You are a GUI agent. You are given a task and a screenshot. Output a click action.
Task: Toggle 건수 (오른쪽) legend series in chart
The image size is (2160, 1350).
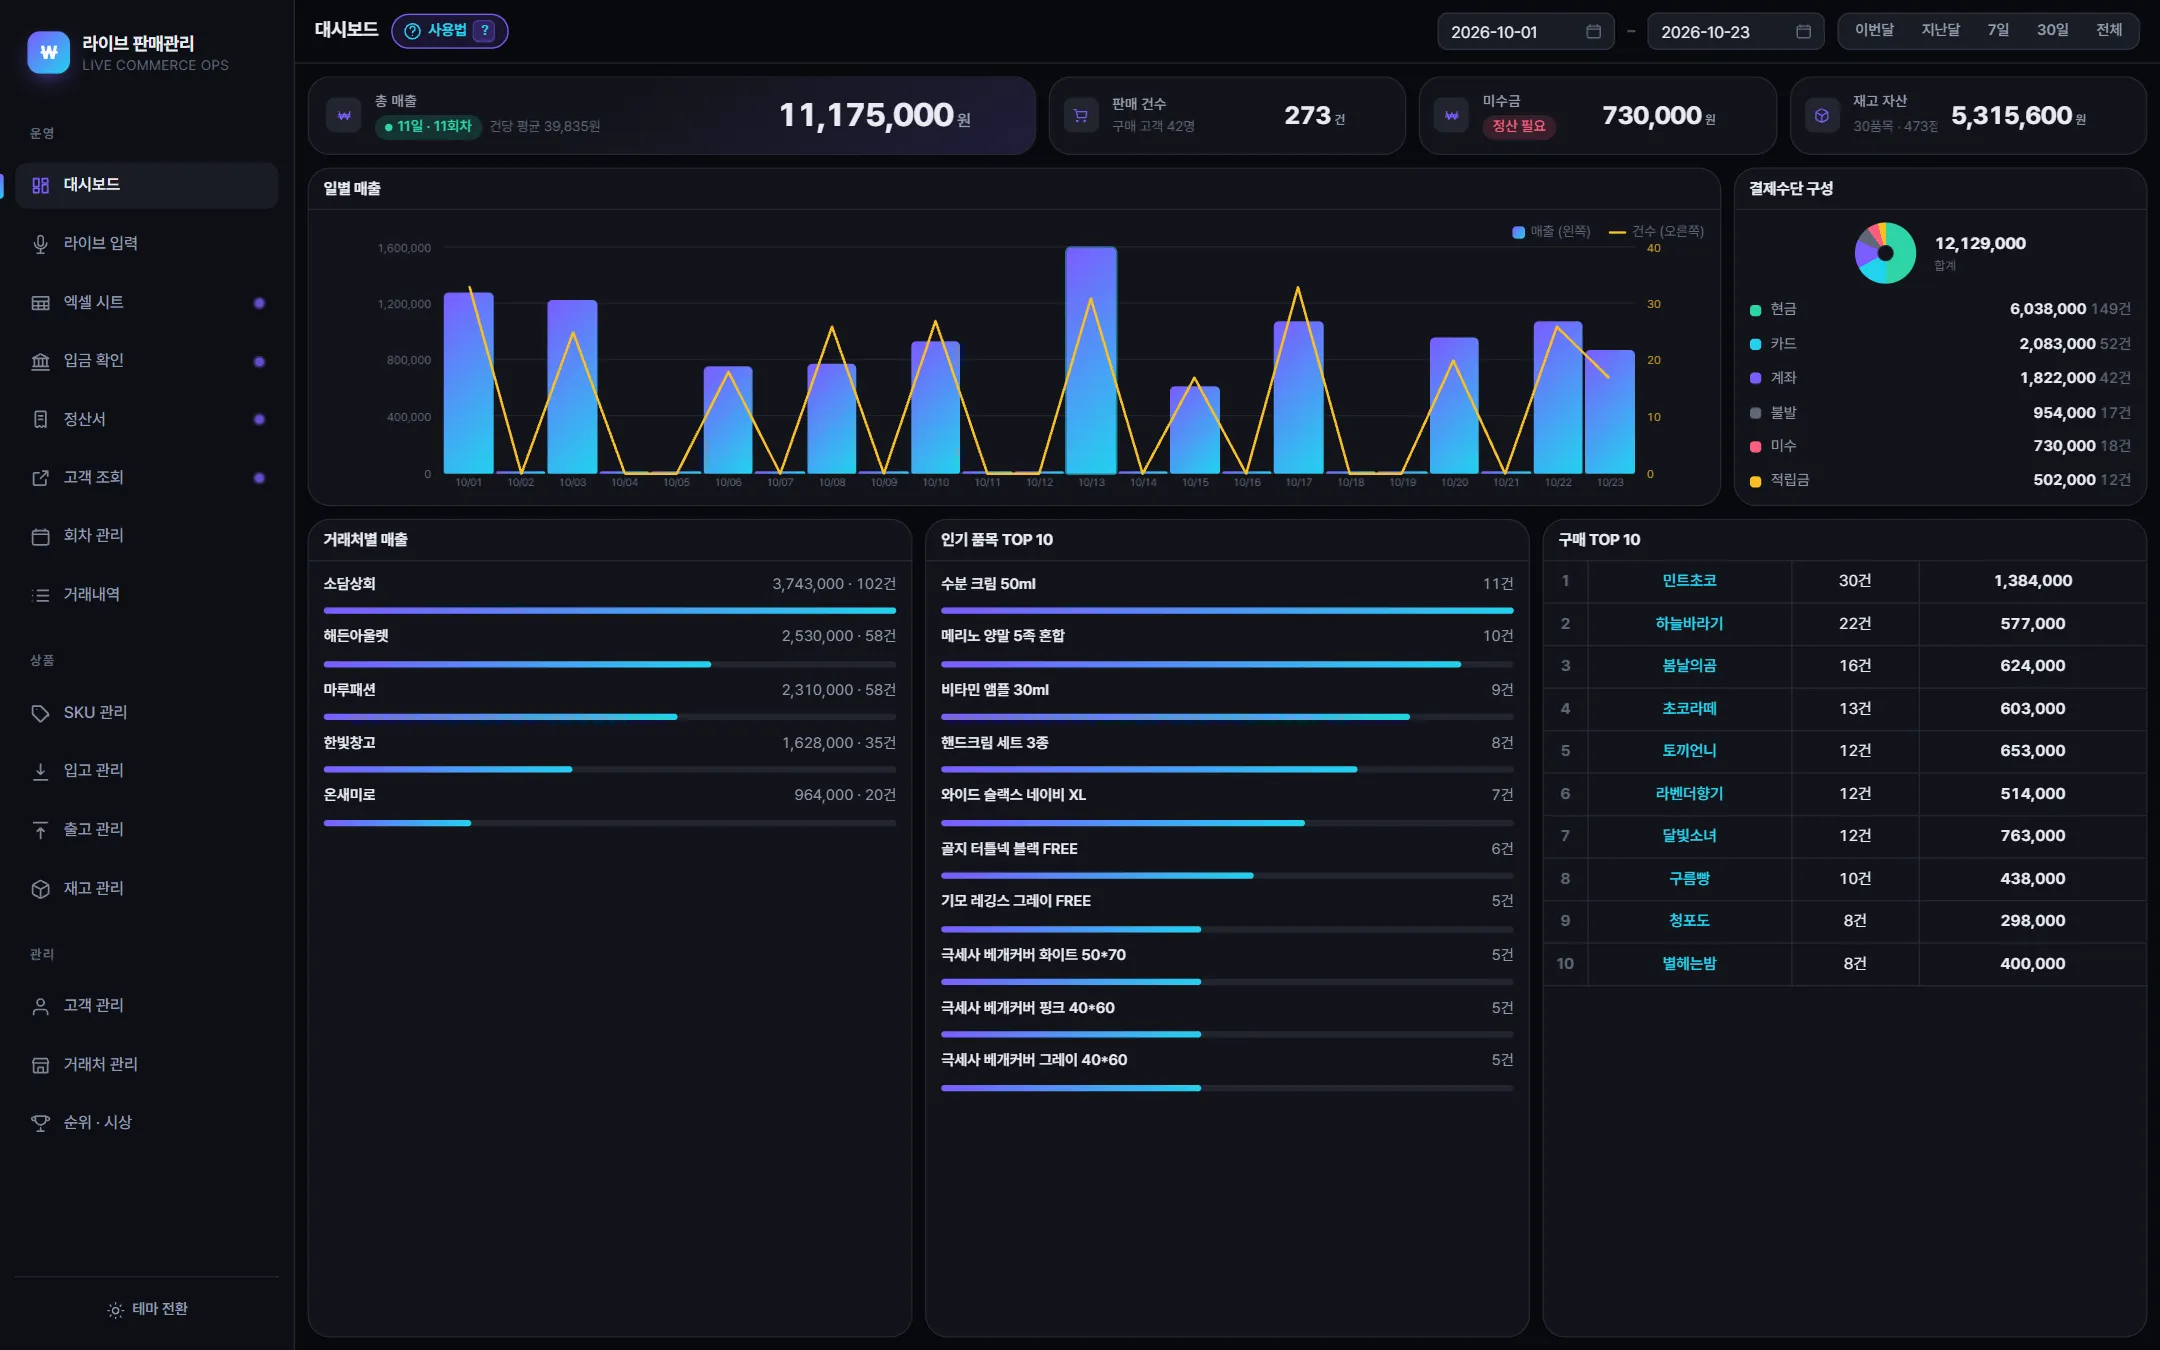click(1656, 232)
